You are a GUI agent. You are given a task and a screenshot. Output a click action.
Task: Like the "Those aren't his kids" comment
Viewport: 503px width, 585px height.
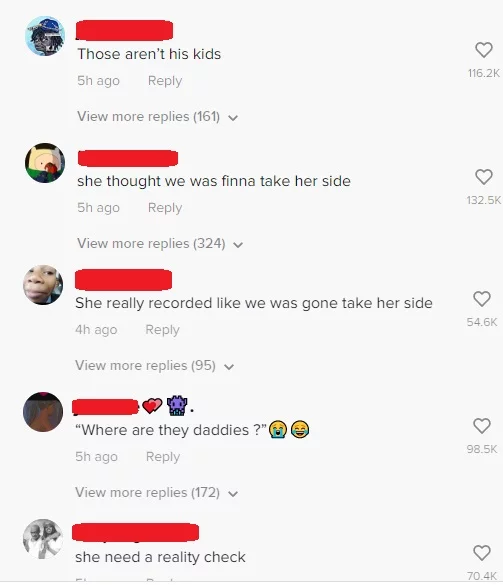coord(484,50)
